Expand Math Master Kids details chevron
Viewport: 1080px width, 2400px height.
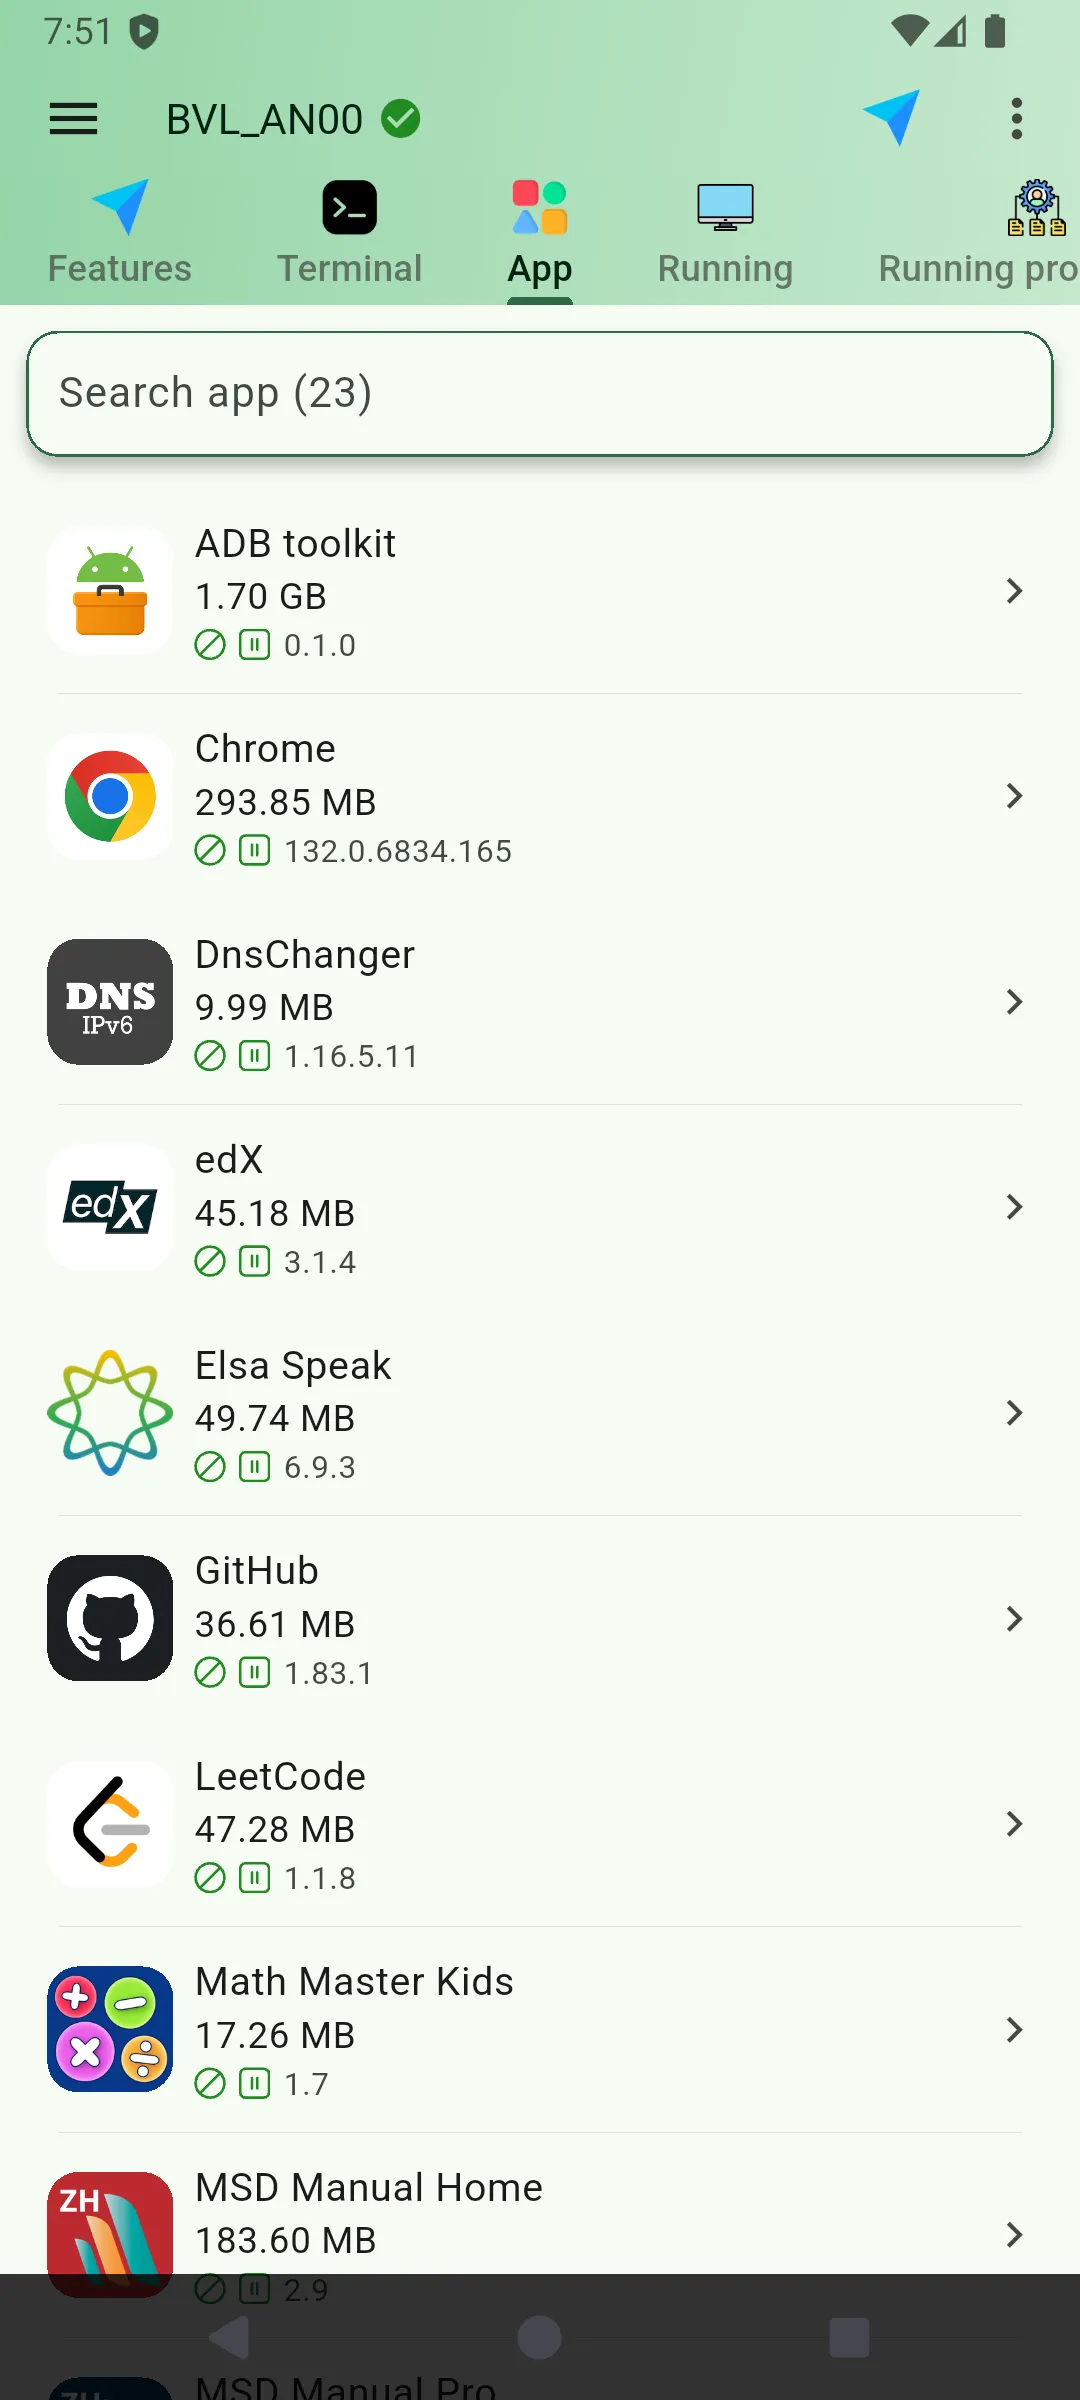click(x=1014, y=2030)
